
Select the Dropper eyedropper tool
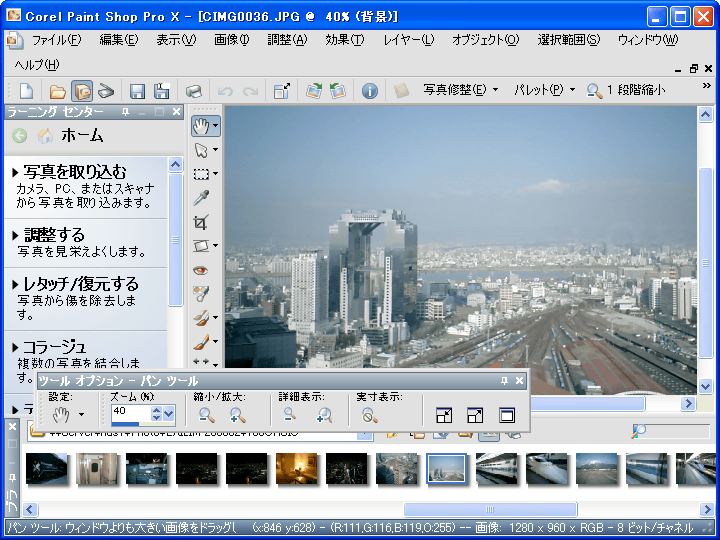201,198
